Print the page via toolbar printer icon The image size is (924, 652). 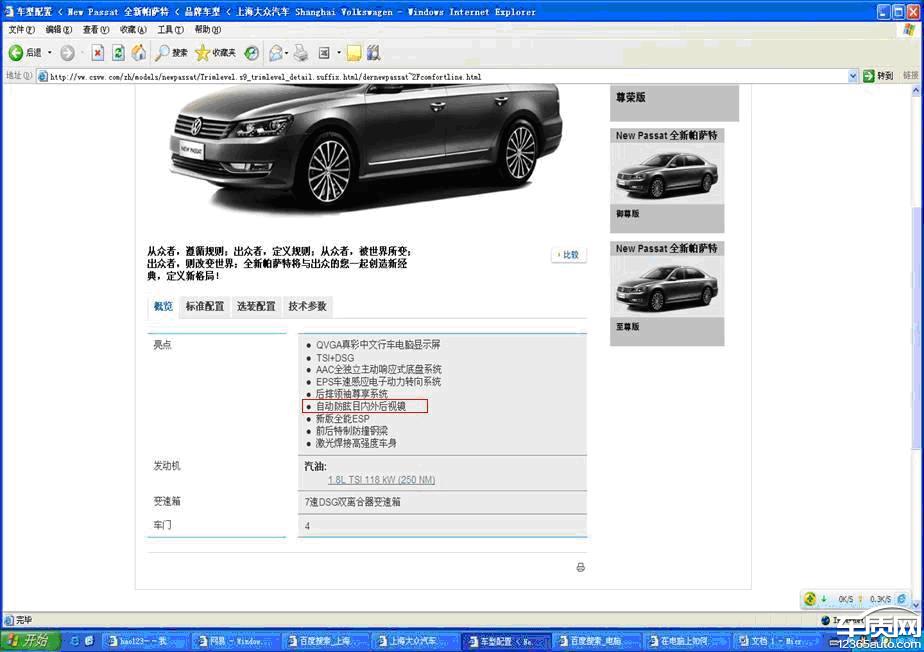pyautogui.click(x=301, y=53)
